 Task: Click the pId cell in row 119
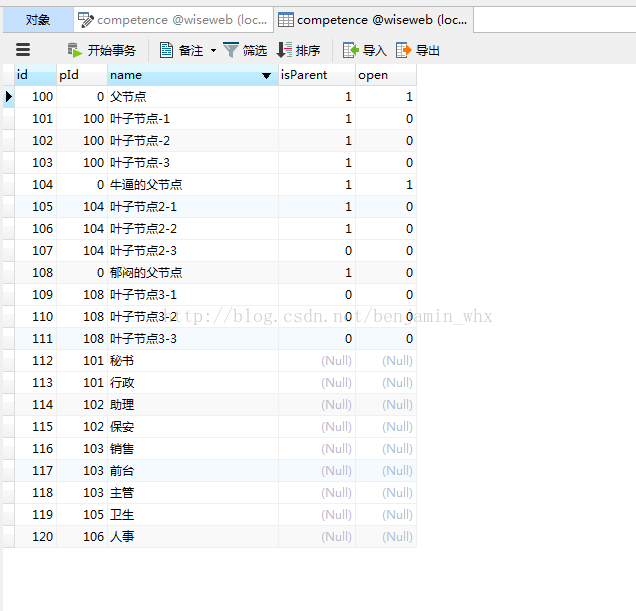[82, 514]
